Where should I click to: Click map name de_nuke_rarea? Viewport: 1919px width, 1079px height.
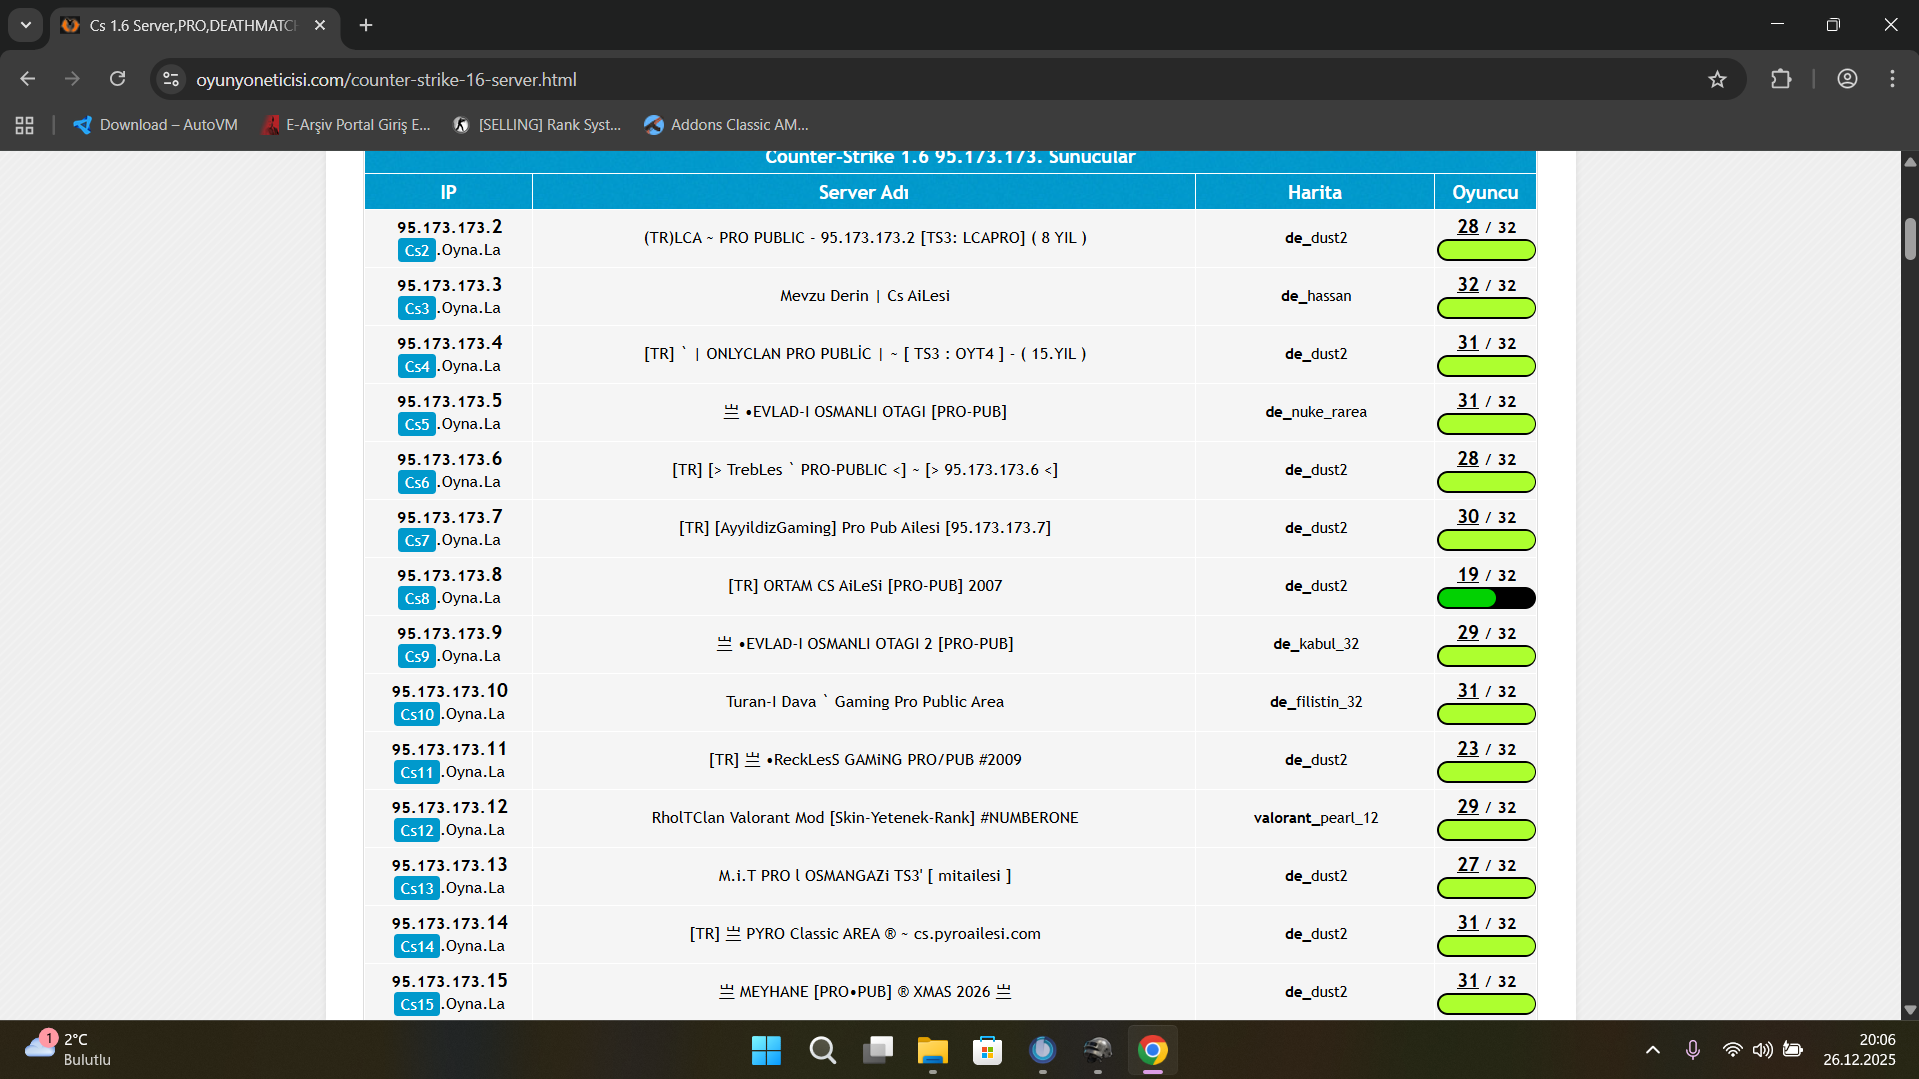pyautogui.click(x=1316, y=412)
